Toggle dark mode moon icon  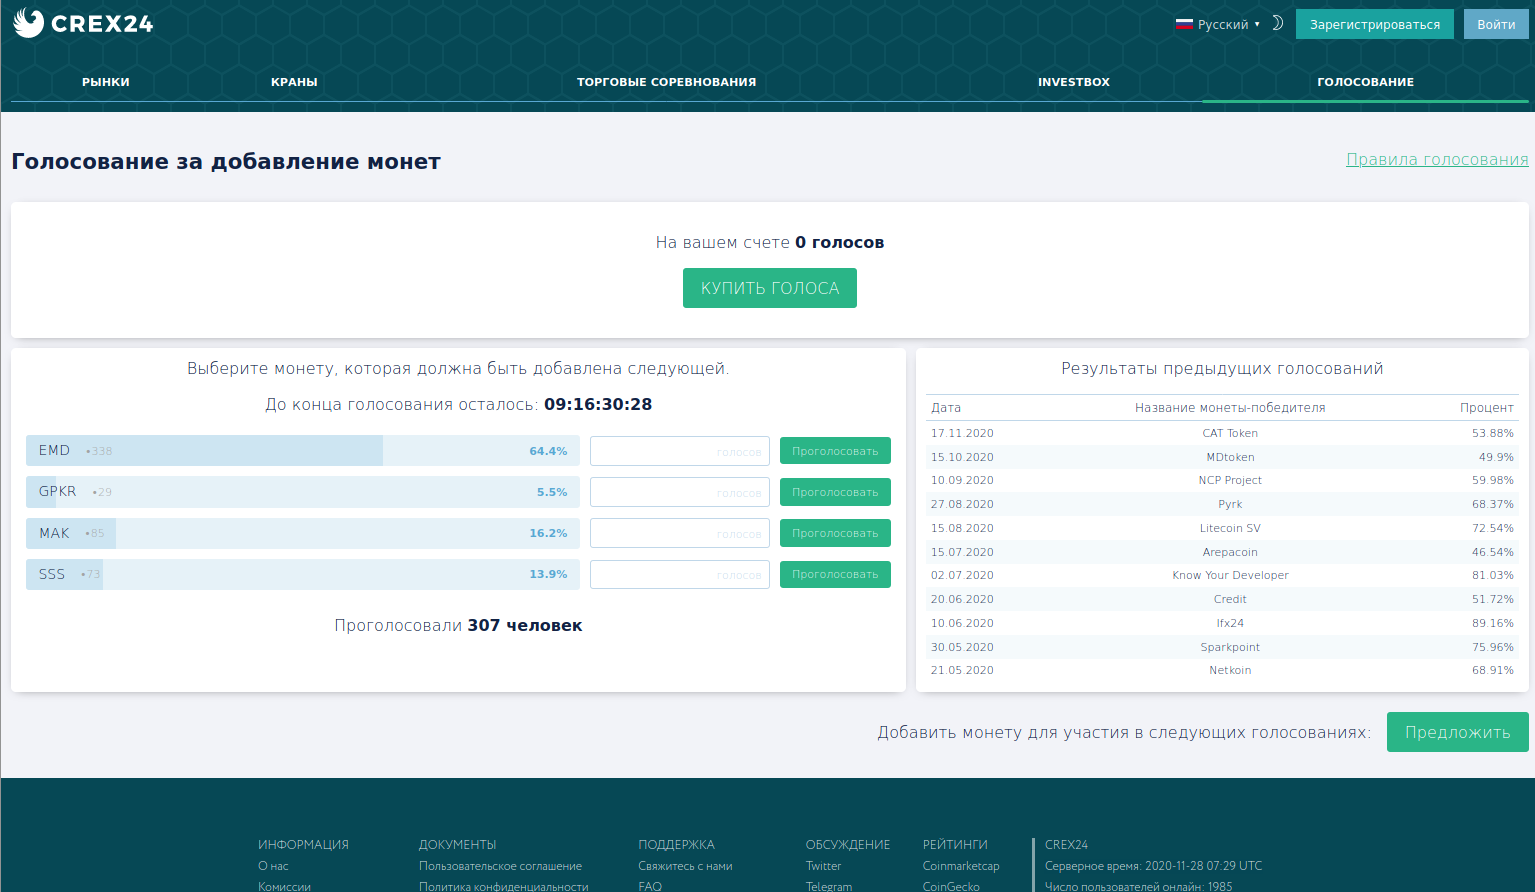(1277, 23)
